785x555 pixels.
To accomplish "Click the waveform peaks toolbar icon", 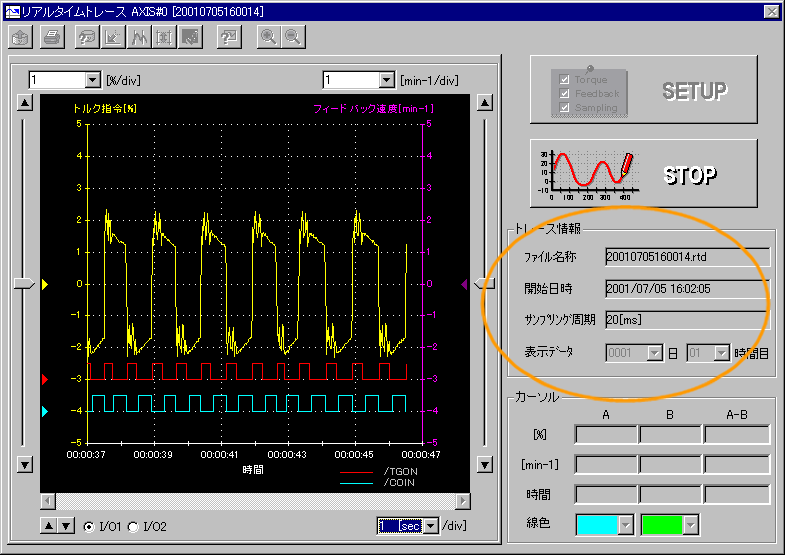I will pos(139,37).
